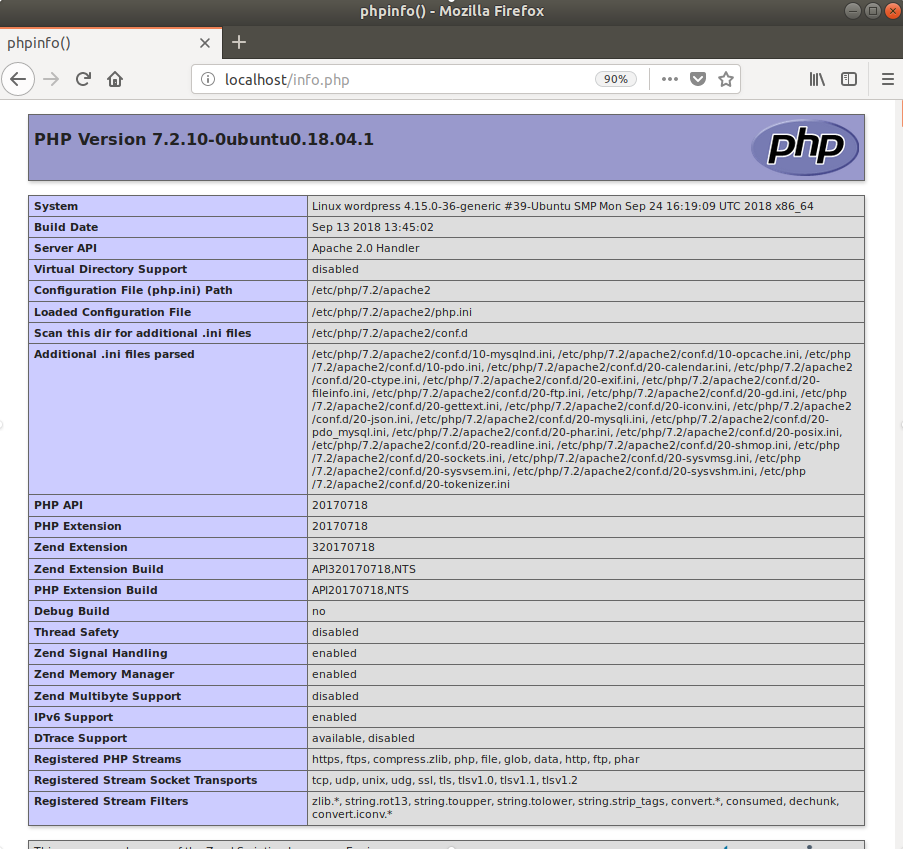Click the API320170718,NTS value
Image resolution: width=903 pixels, height=849 pixels.
point(364,569)
